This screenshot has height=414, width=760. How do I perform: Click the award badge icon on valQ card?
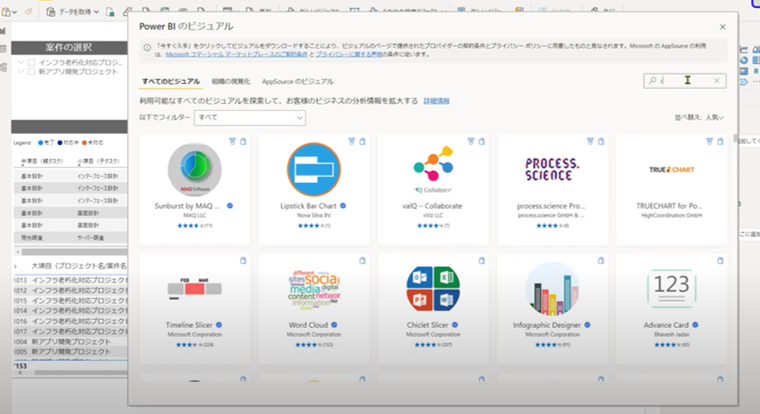coord(471,142)
